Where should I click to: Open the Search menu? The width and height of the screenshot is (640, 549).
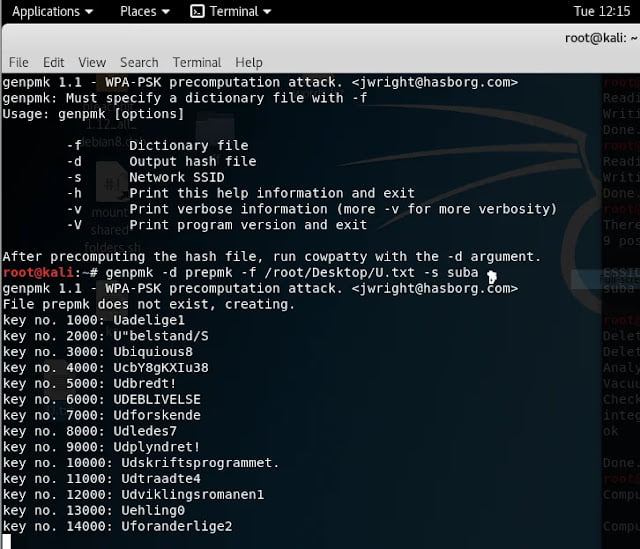pos(139,62)
